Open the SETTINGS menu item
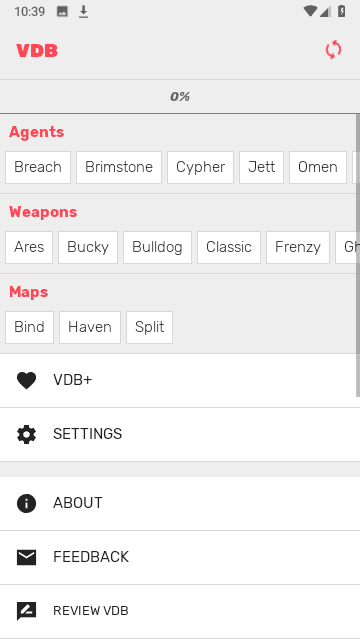The width and height of the screenshot is (360, 640). 180,434
